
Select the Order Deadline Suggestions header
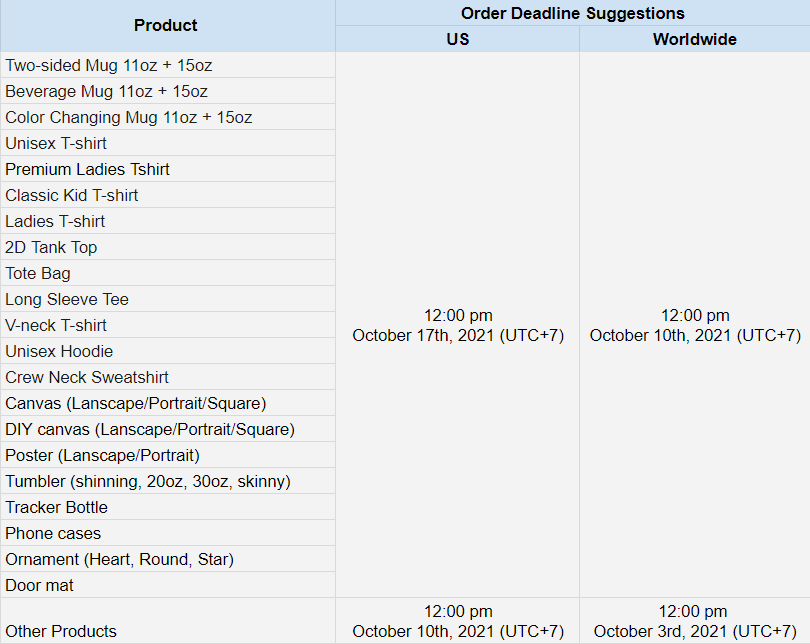click(x=572, y=13)
